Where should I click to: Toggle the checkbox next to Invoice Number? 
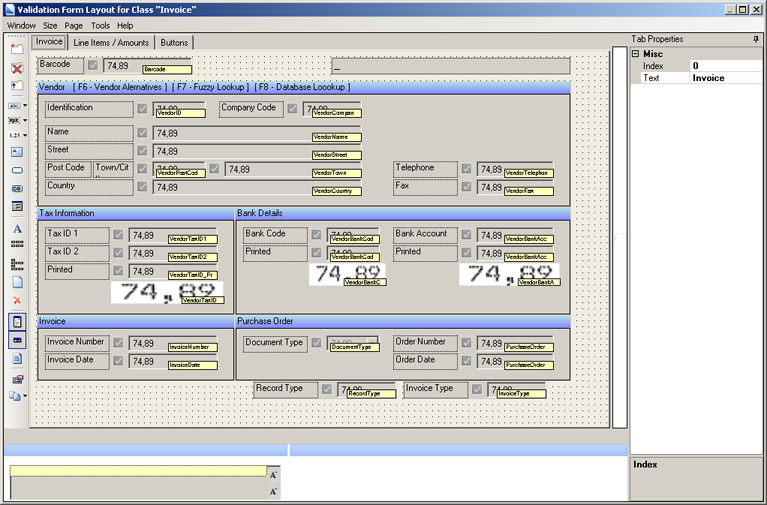pos(119,342)
